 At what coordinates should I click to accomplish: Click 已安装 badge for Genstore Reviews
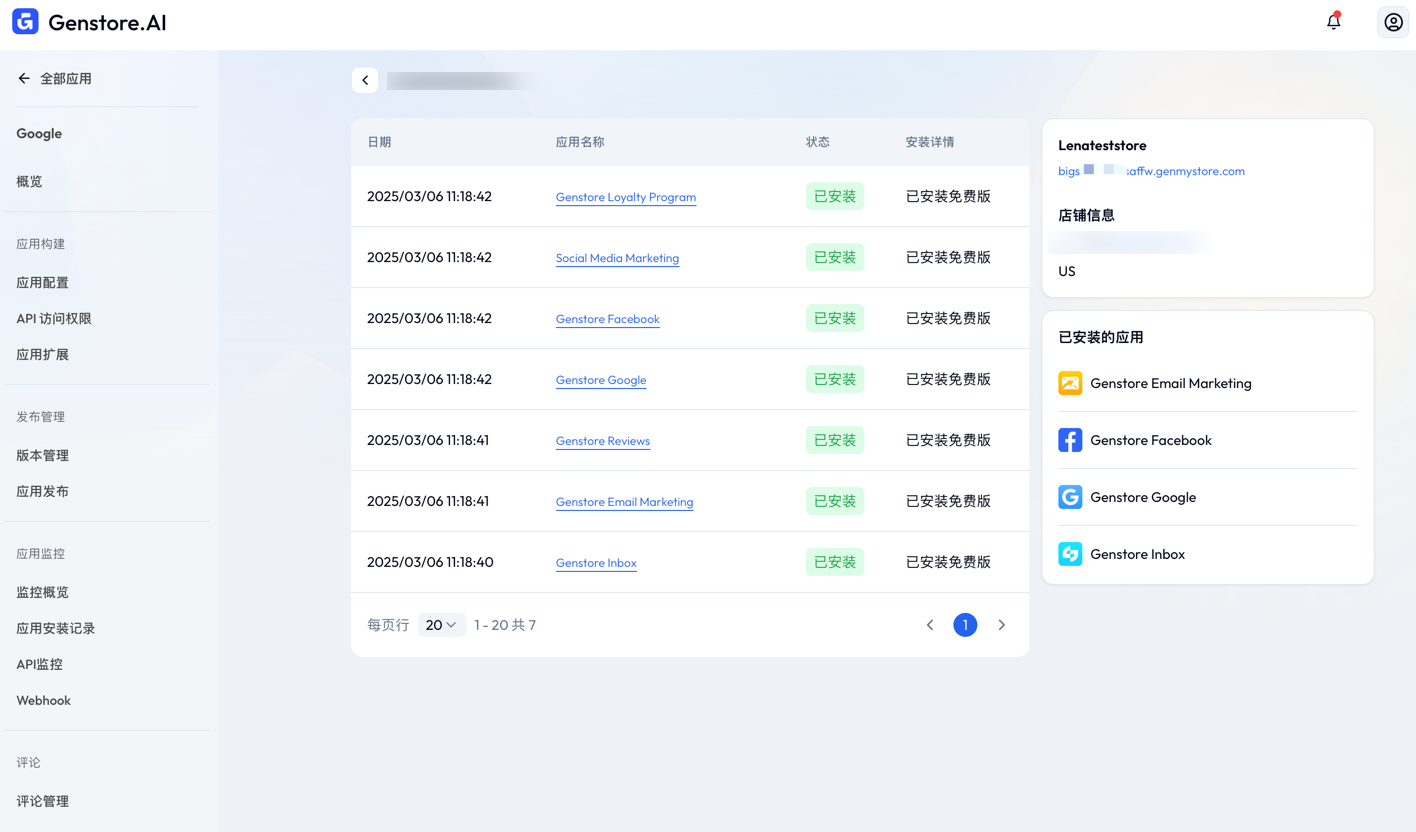(835, 440)
